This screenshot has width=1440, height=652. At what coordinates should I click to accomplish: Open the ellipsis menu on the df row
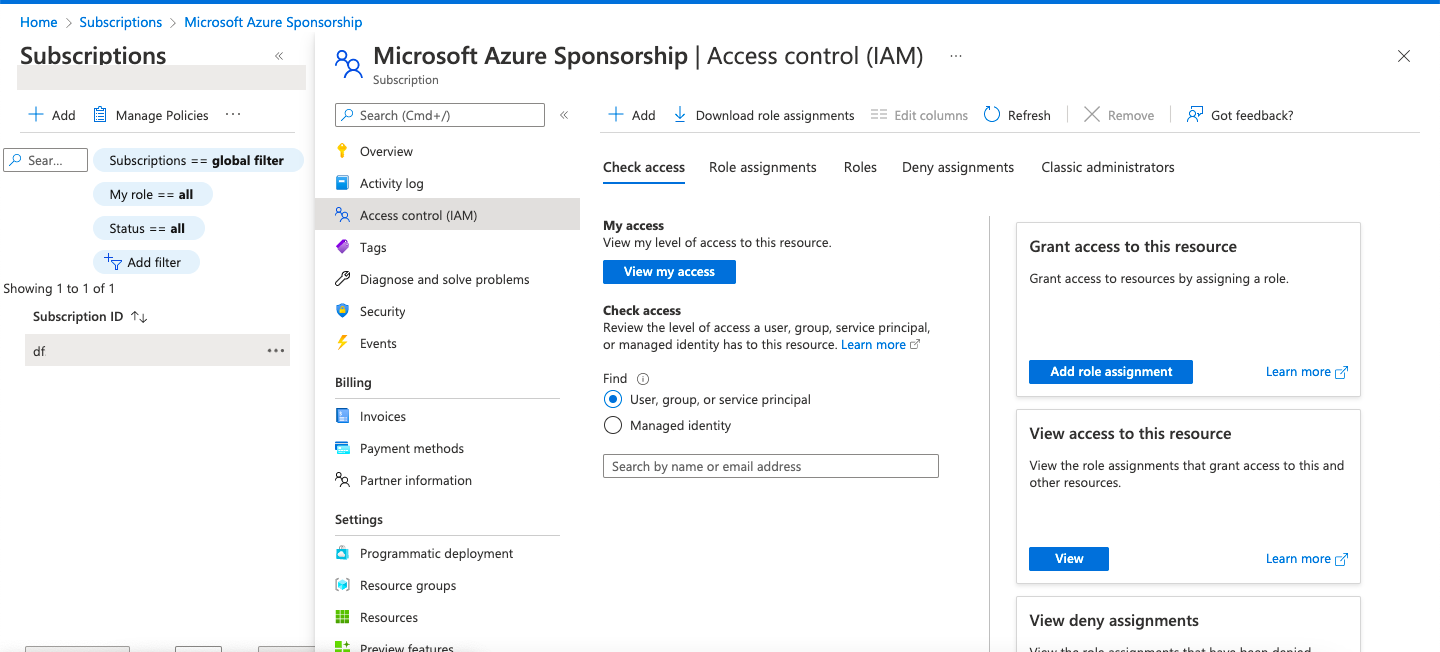point(276,351)
